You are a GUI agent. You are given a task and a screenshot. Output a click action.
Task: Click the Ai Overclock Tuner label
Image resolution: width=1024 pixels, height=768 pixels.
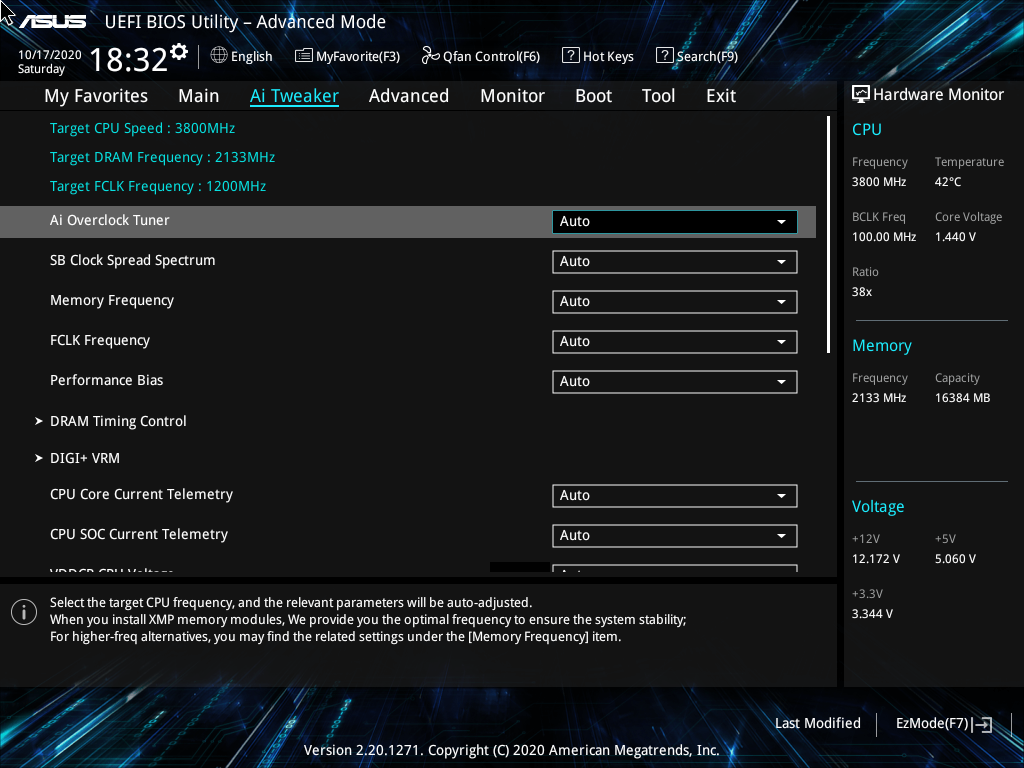[110, 220]
